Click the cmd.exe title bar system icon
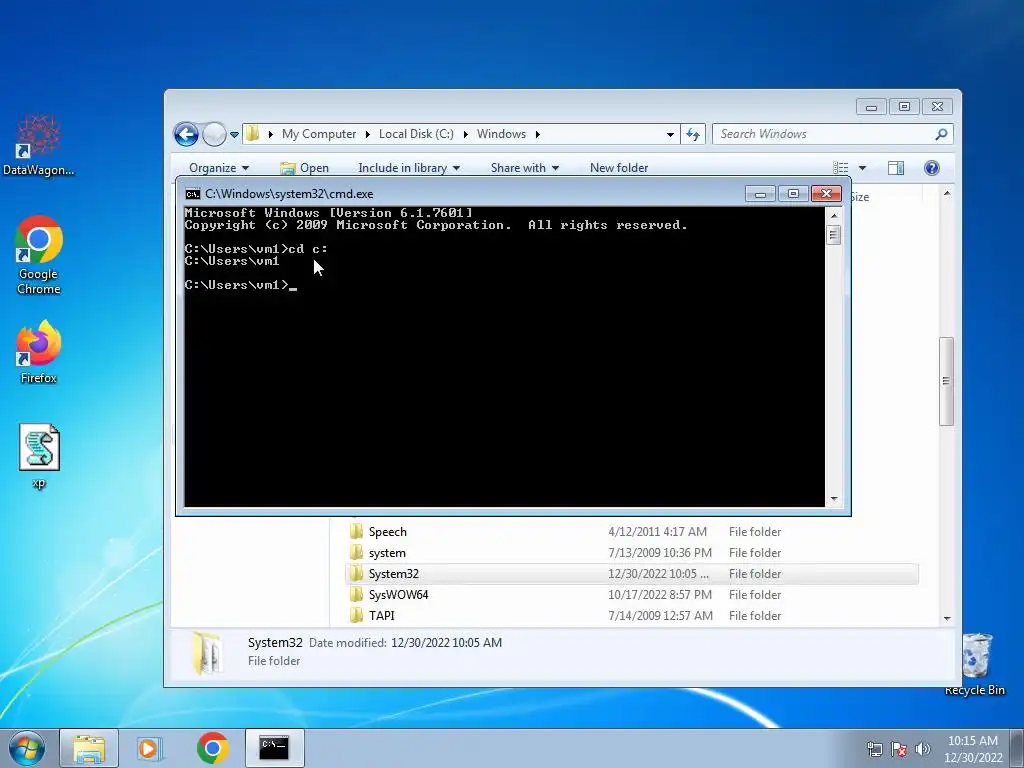This screenshot has width=1024, height=768. point(193,194)
